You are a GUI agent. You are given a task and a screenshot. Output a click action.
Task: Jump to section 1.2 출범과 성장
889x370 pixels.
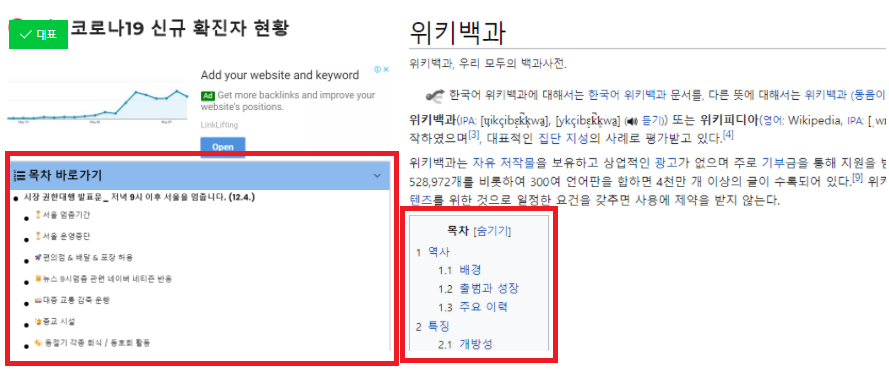click(x=489, y=288)
